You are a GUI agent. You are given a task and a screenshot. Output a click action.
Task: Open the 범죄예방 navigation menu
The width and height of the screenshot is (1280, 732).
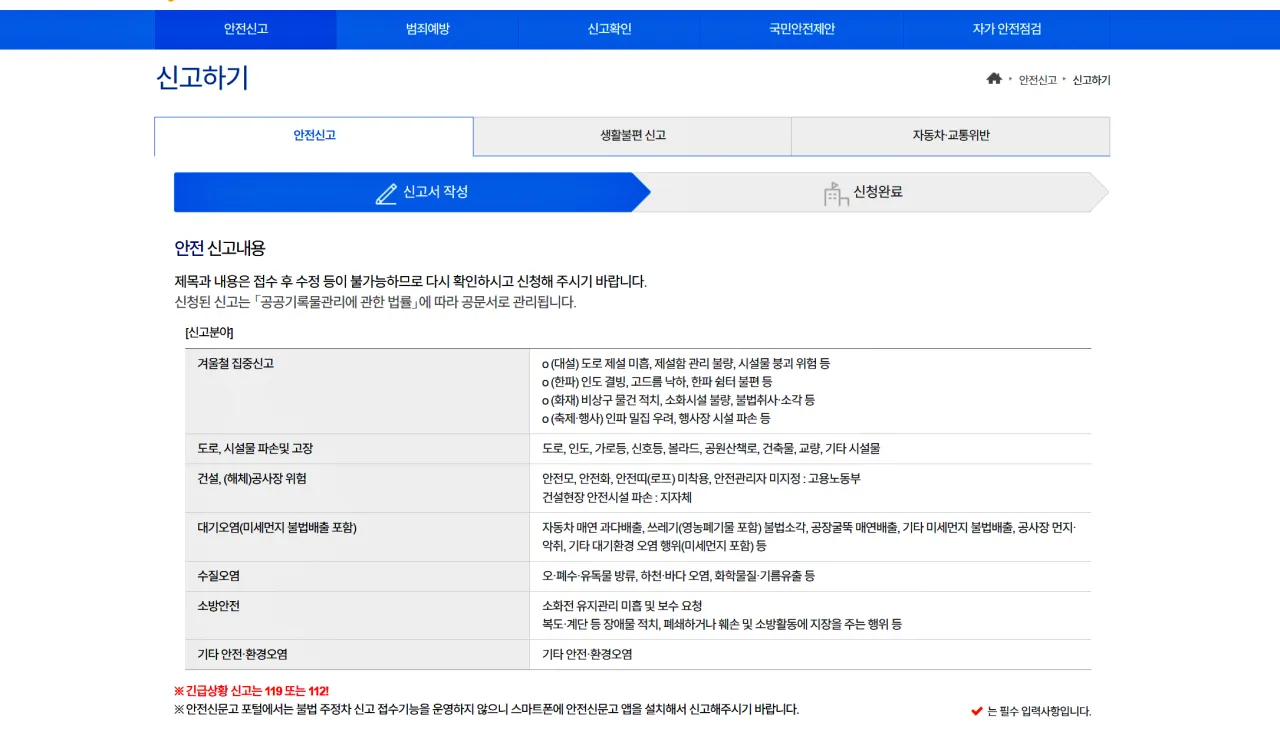tap(427, 29)
